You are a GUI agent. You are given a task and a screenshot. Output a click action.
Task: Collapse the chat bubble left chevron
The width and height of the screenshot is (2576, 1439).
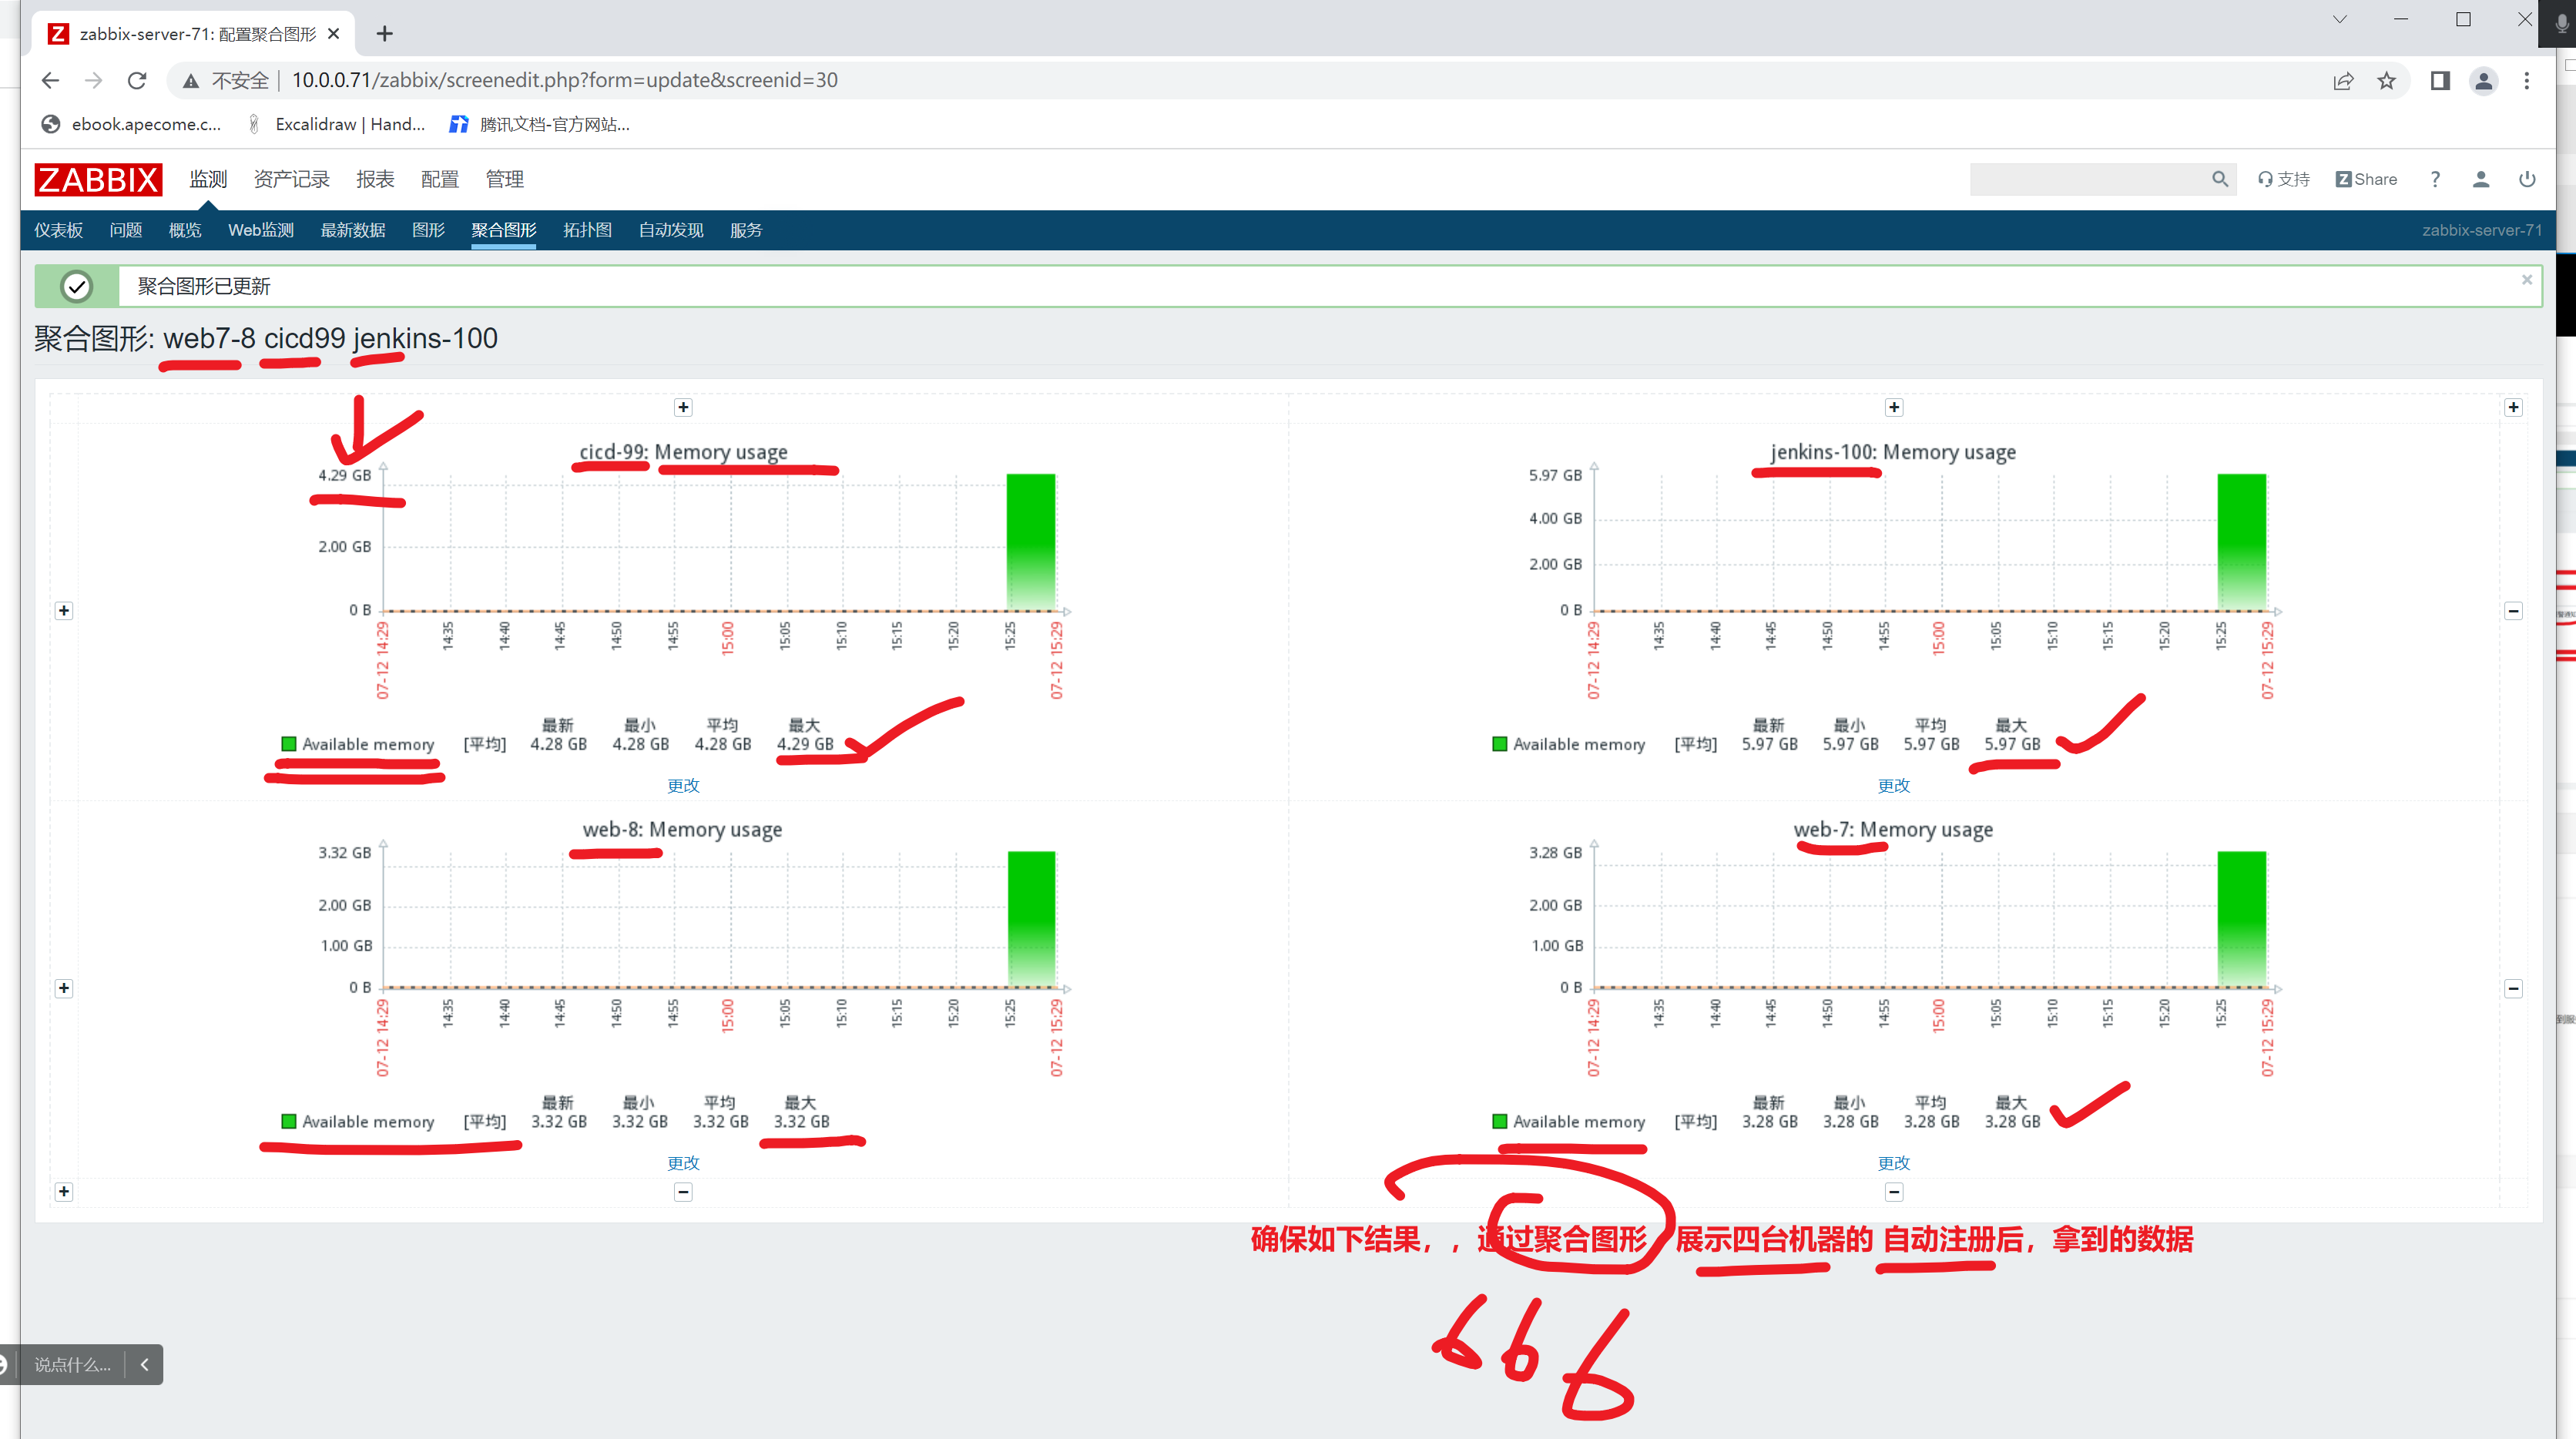[x=145, y=1364]
